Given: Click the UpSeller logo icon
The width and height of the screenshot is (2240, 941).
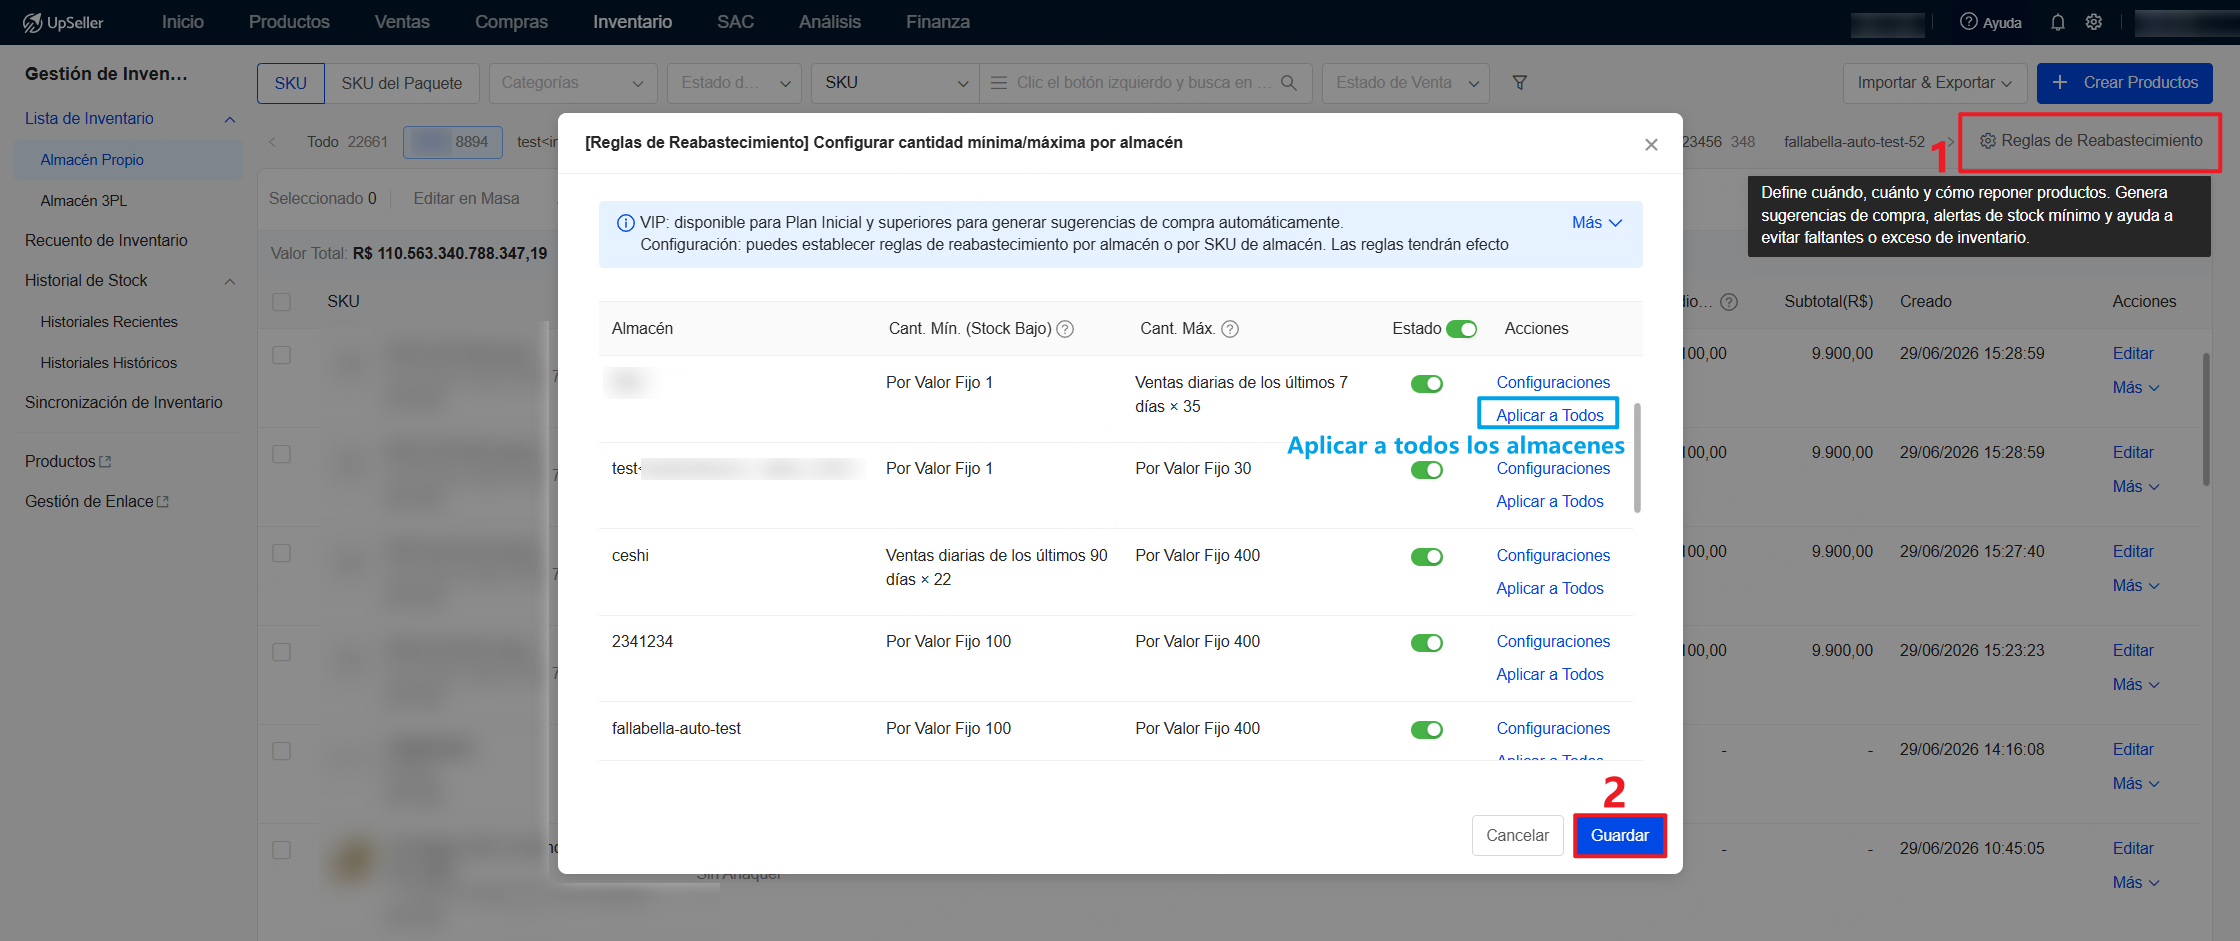Looking at the screenshot, I should pyautogui.click(x=33, y=22).
